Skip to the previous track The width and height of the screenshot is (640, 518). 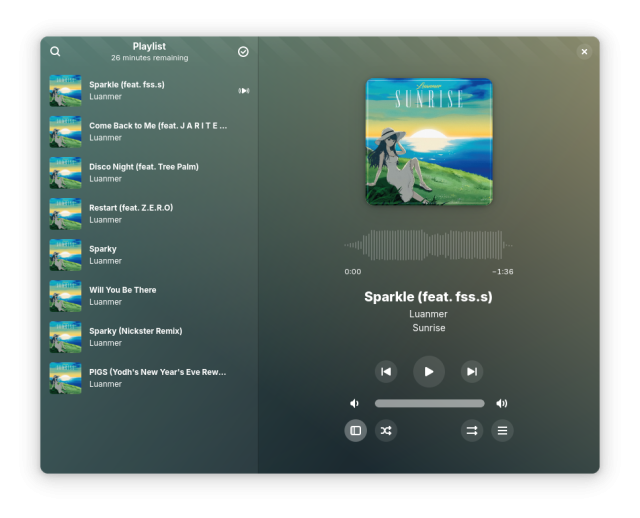tap(386, 372)
